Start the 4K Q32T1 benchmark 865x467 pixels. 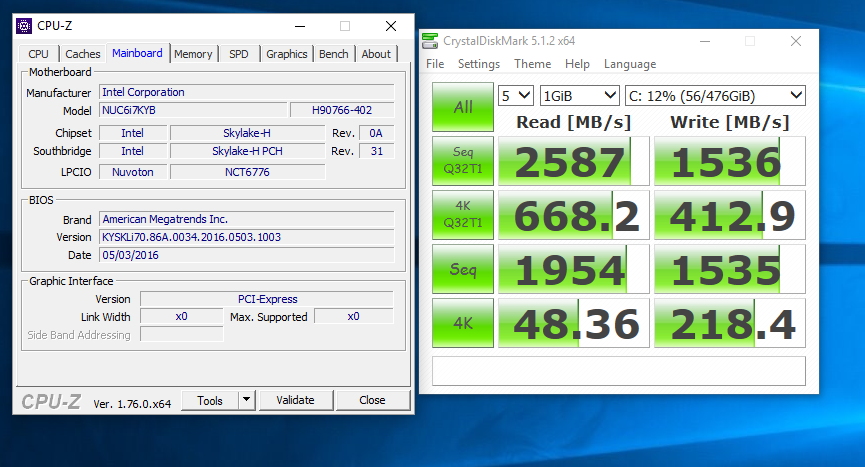pyautogui.click(x=462, y=216)
